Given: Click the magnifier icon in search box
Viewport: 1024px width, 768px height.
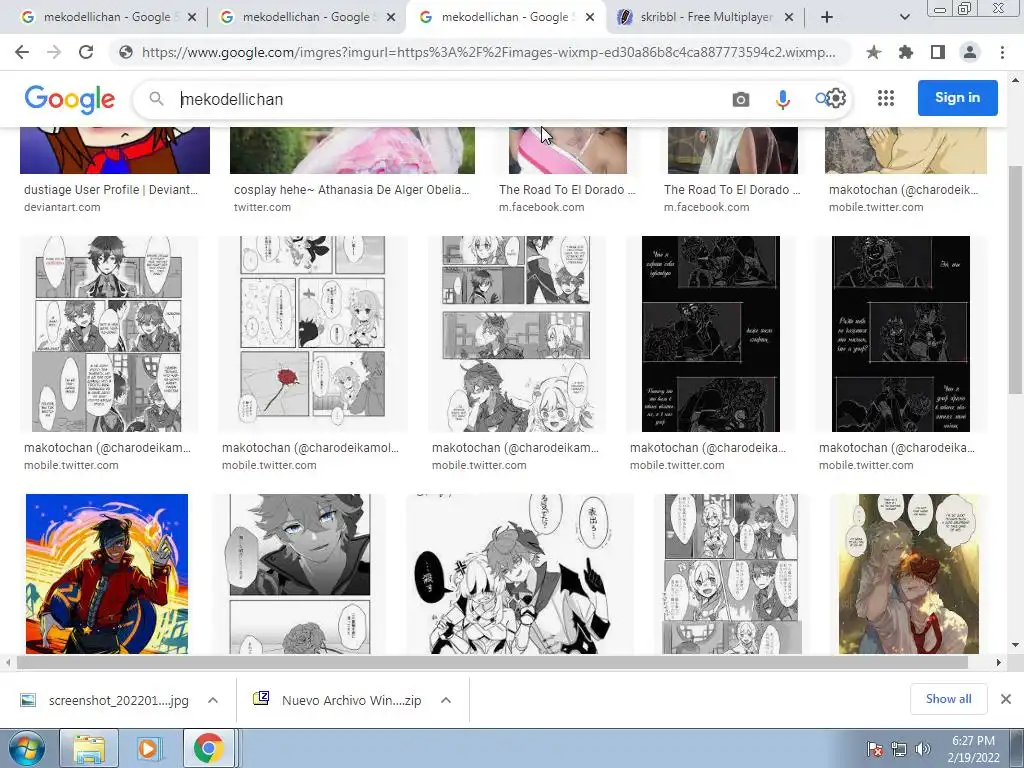Looking at the screenshot, I should 156,99.
